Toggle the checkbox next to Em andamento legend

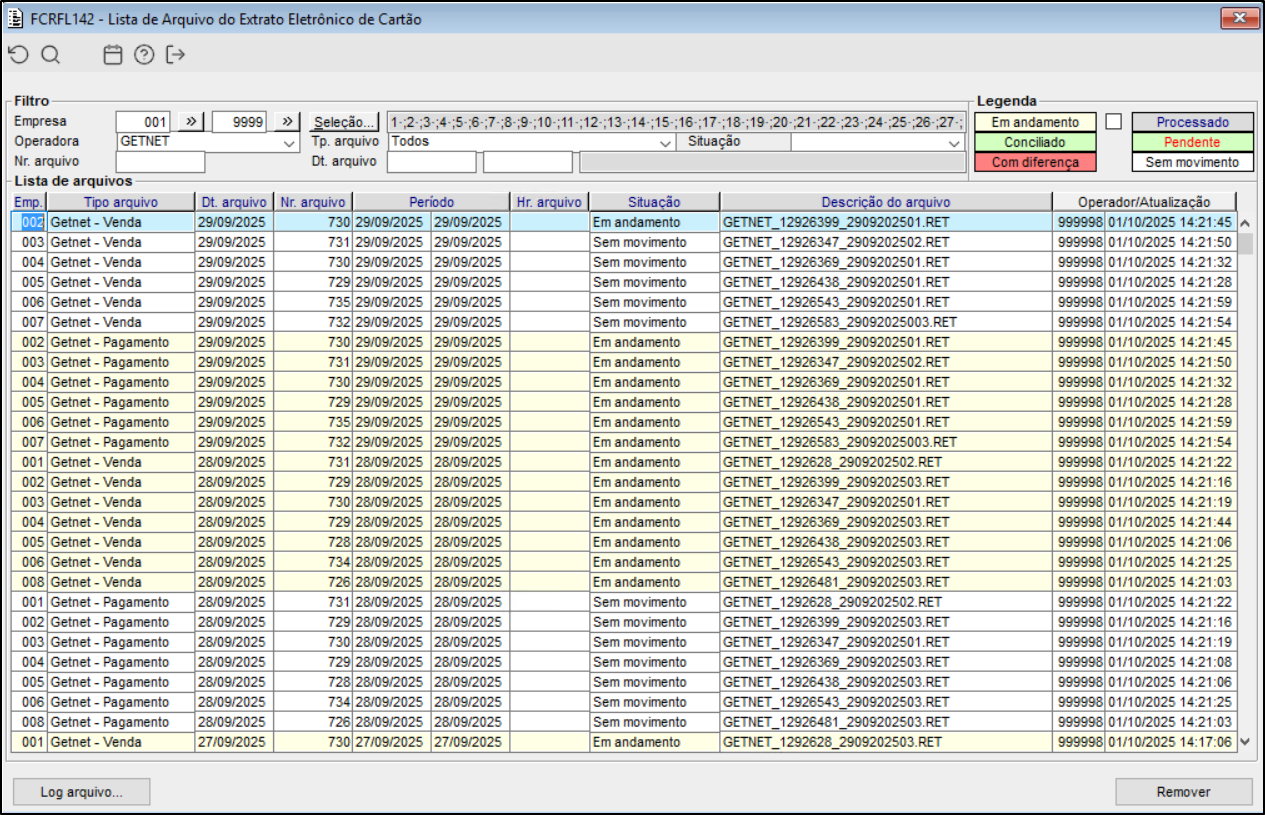[x=1114, y=122]
